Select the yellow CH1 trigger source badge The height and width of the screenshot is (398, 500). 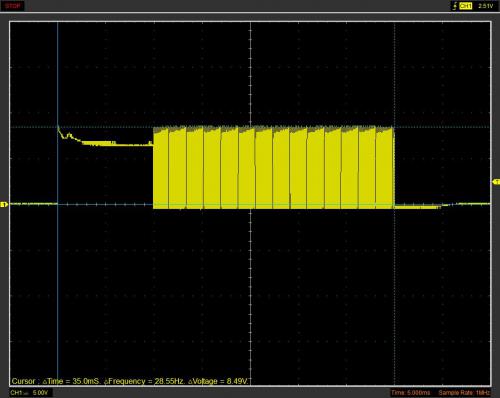(465, 6)
